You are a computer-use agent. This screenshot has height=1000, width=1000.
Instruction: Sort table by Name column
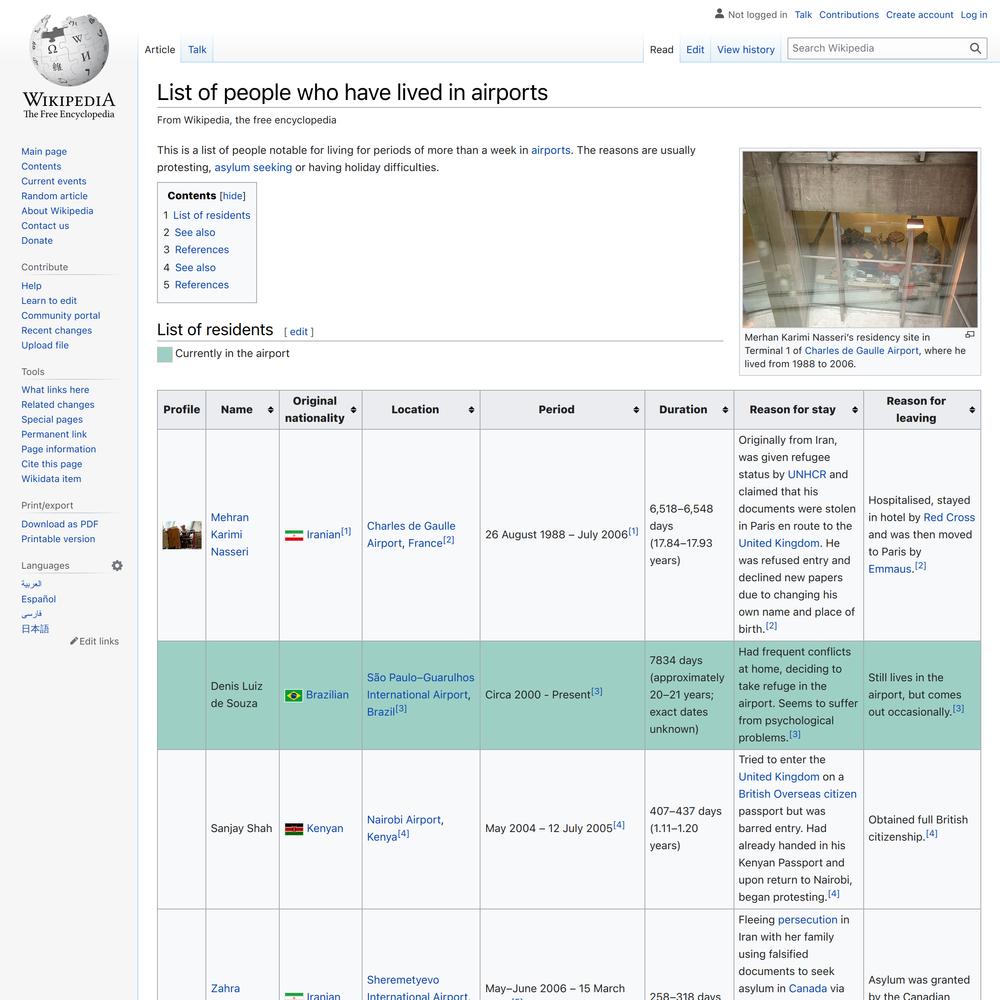tap(270, 410)
